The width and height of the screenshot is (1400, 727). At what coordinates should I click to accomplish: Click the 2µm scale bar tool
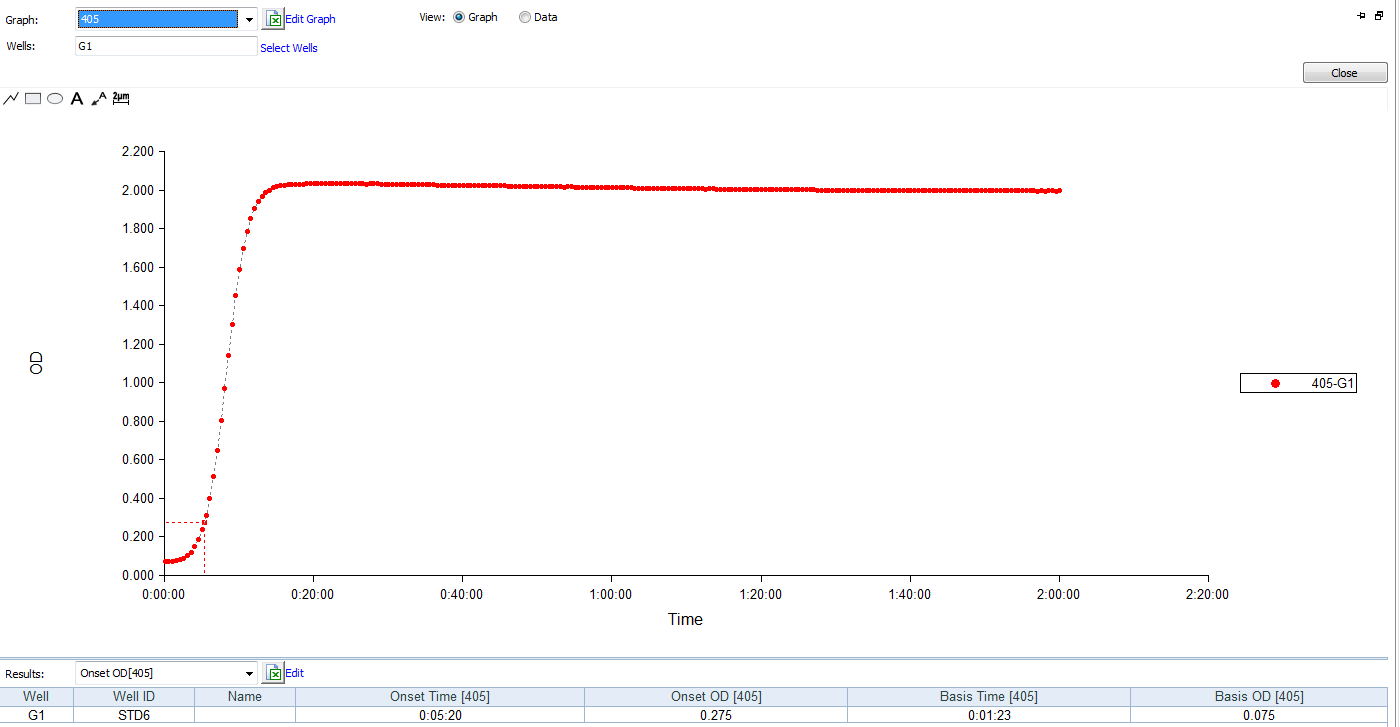pyautogui.click(x=121, y=97)
